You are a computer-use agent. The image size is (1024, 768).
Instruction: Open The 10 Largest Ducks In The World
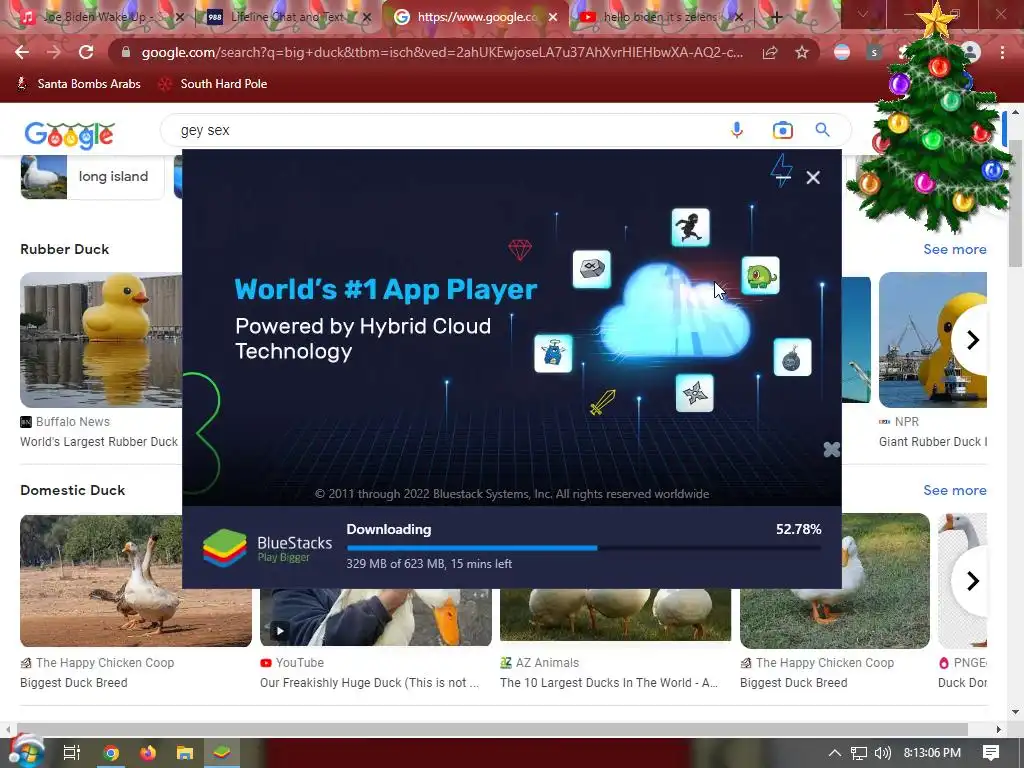[609, 682]
